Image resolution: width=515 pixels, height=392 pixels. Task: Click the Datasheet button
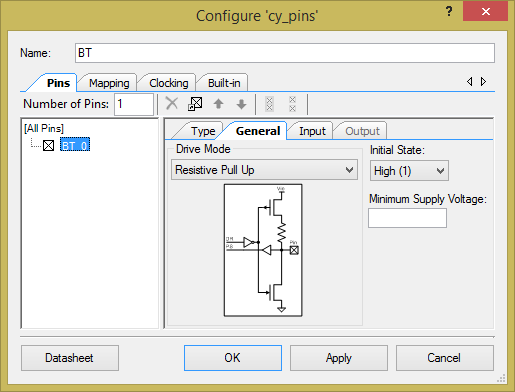[x=70, y=358]
